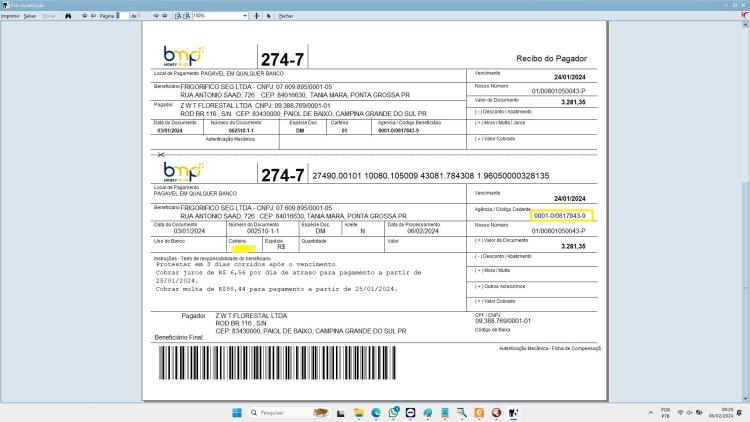Click the linha digitável 27490.00101 number
Image resolution: width=750 pixels, height=422 pixels.
coord(430,176)
